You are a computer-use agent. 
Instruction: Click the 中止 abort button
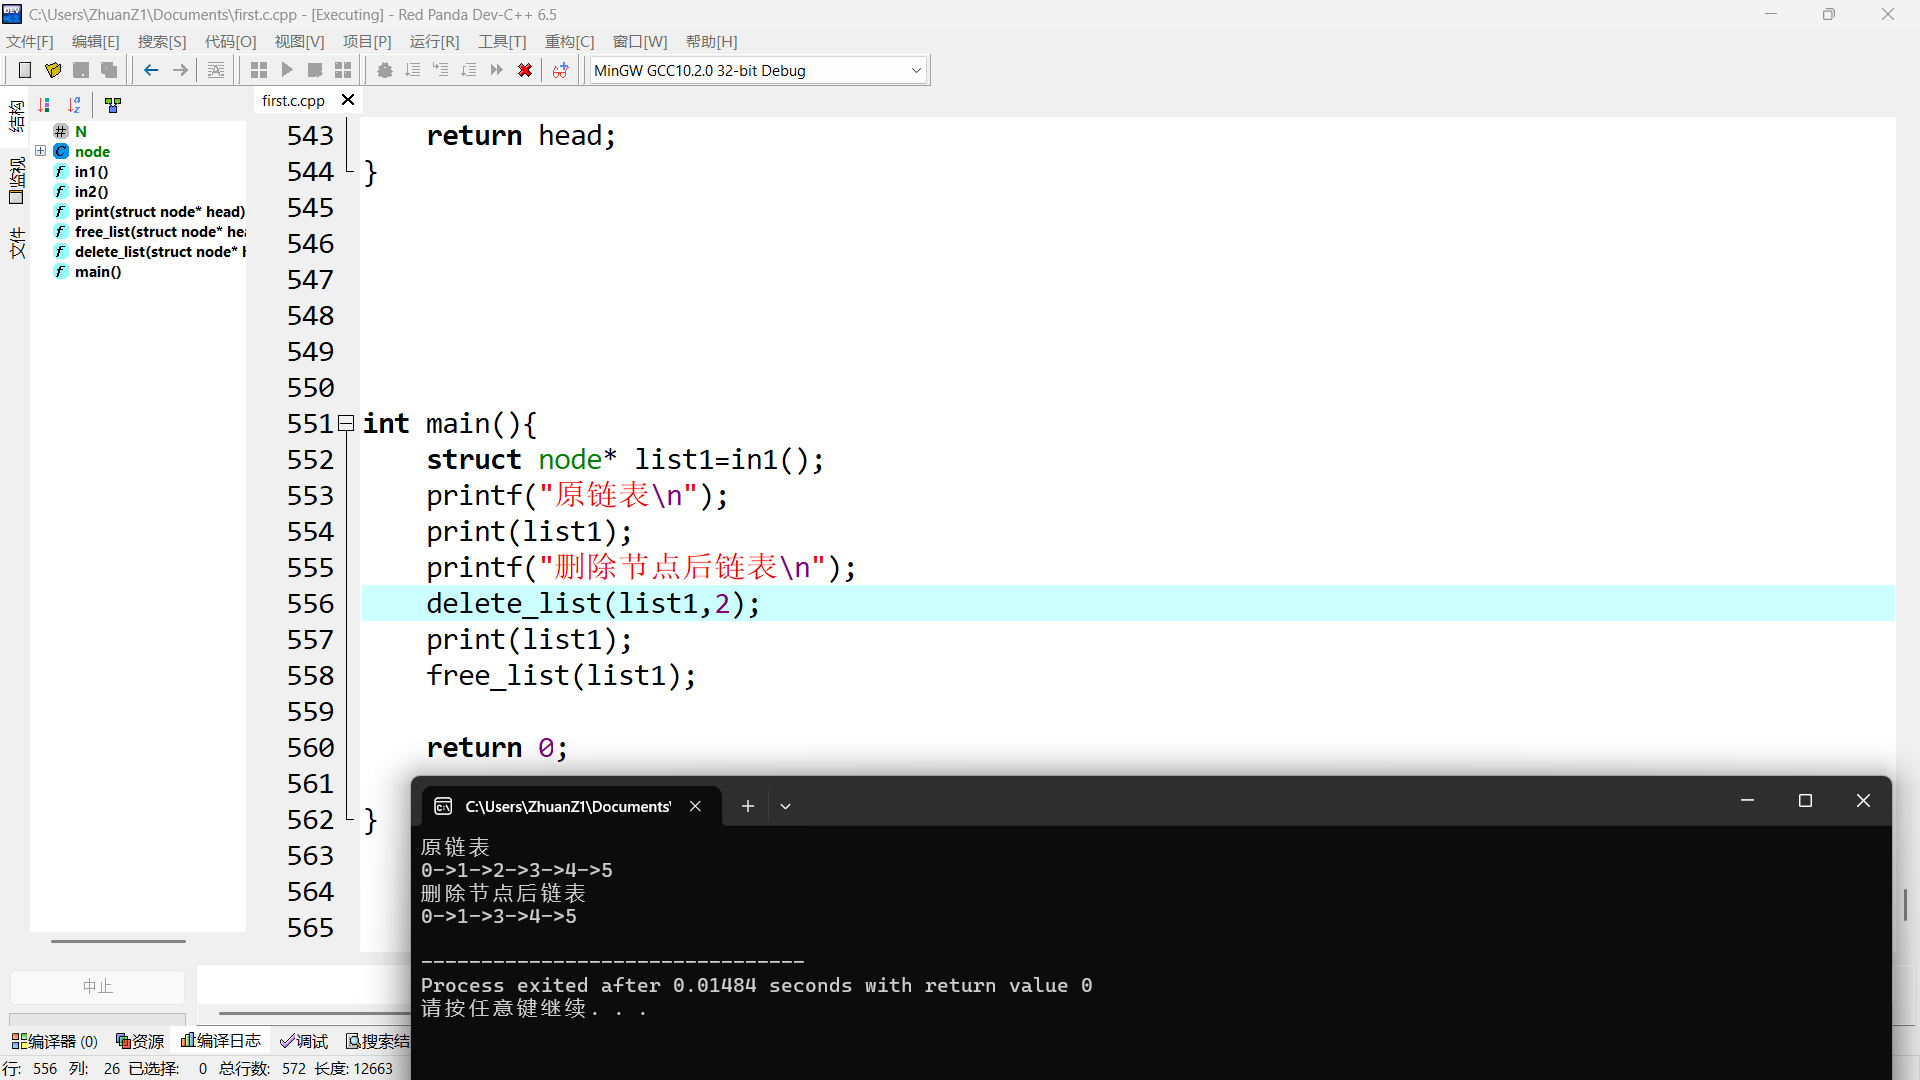click(x=97, y=986)
